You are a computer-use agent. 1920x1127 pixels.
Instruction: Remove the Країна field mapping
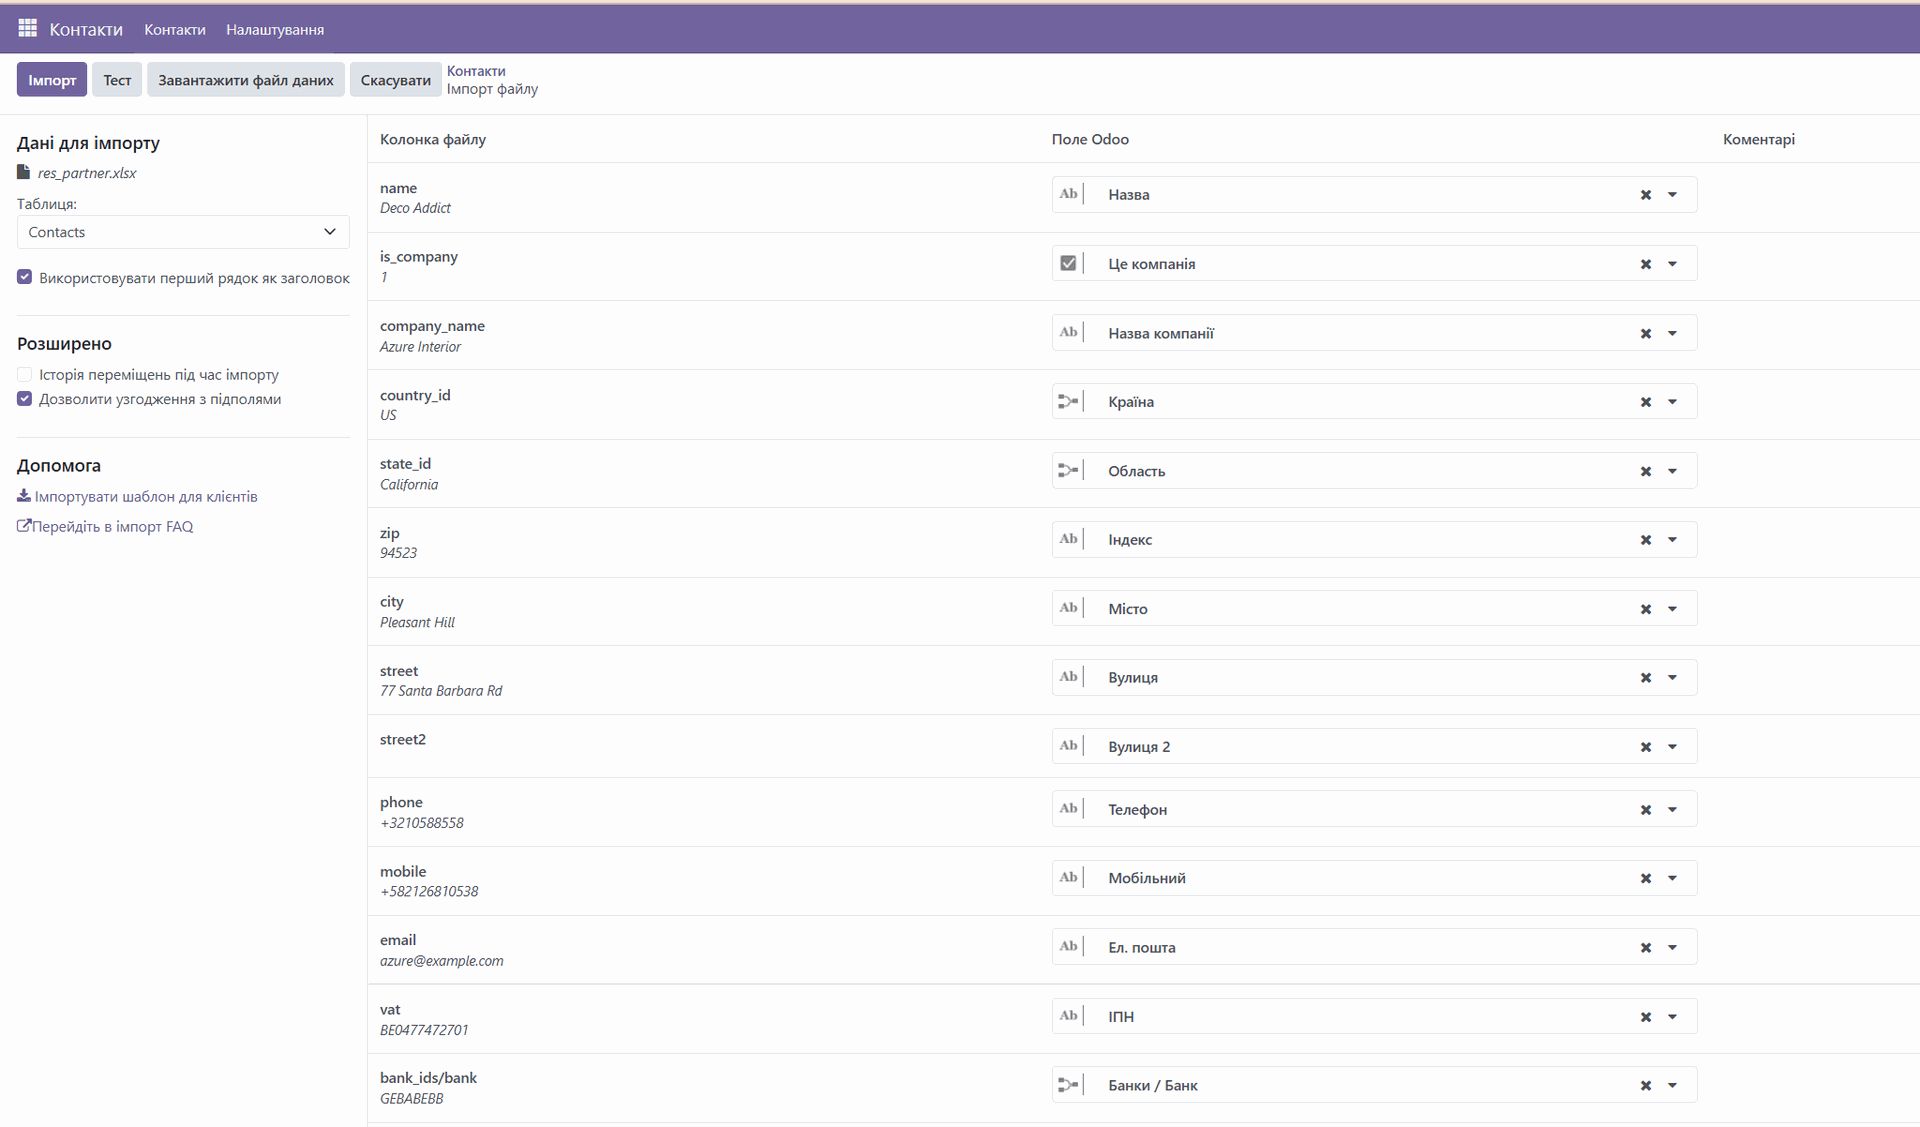tap(1645, 402)
